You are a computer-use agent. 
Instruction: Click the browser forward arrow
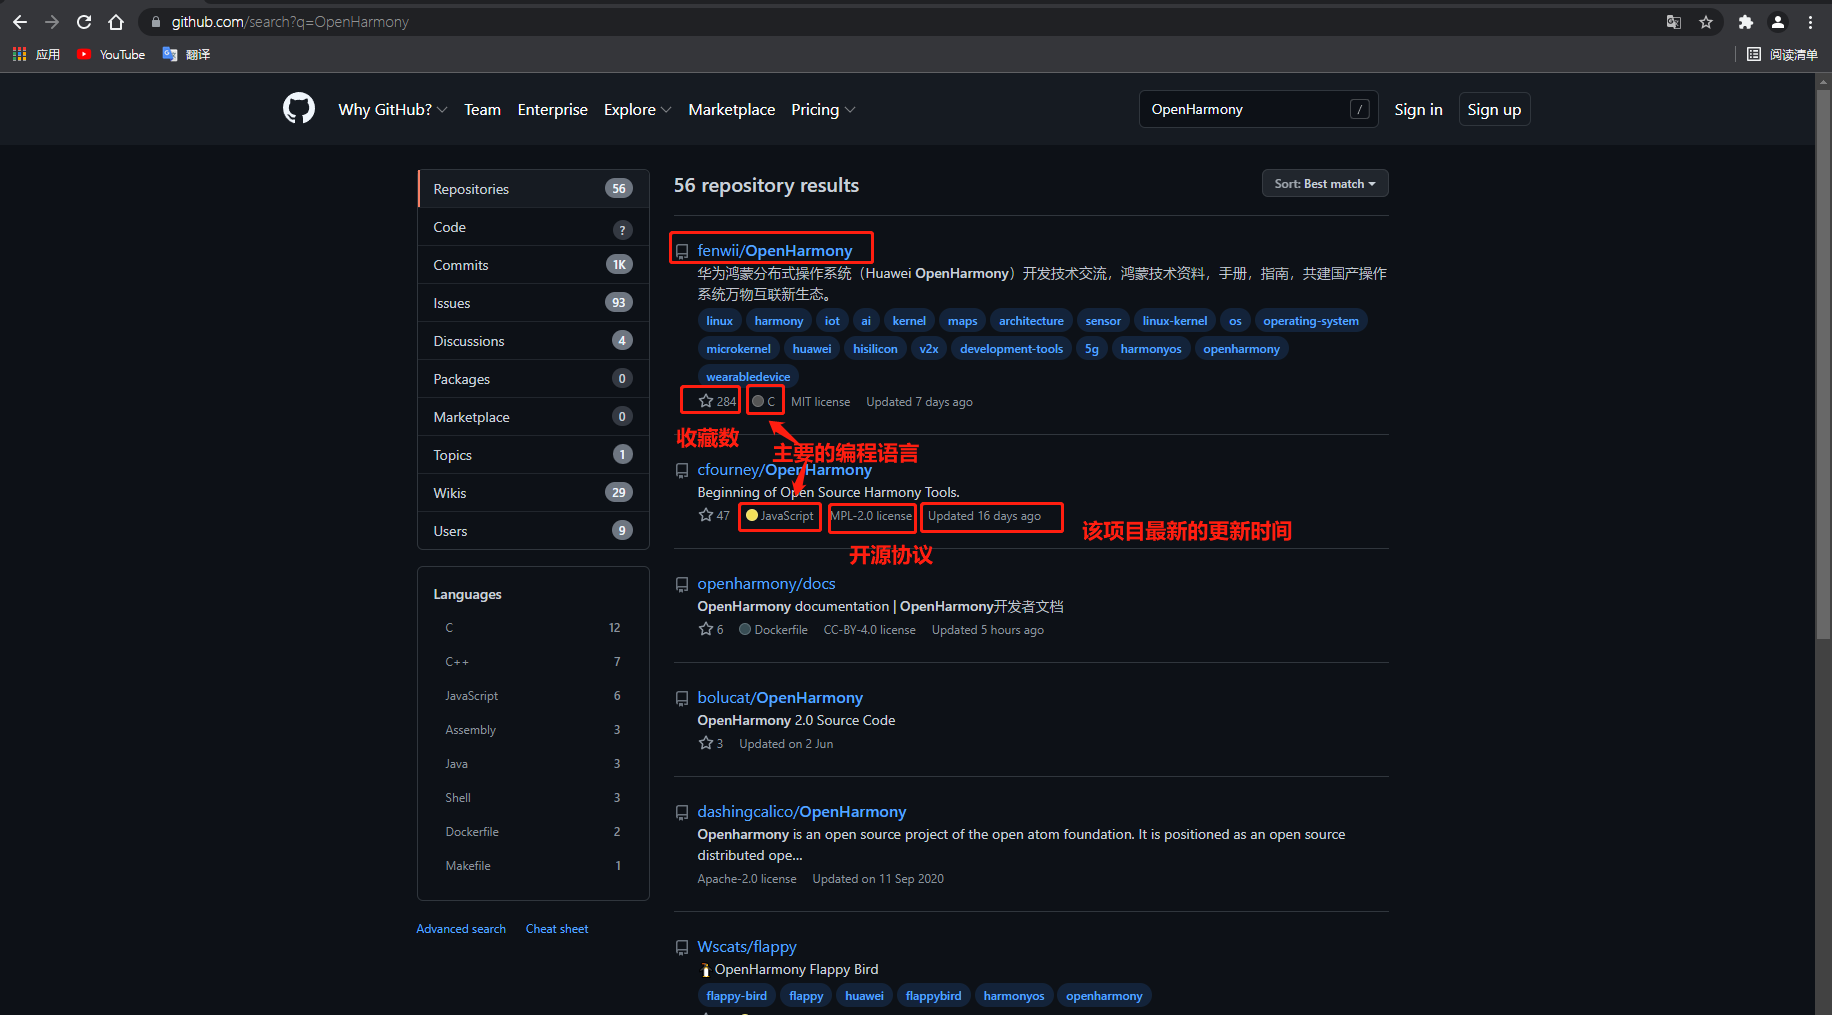[x=52, y=22]
